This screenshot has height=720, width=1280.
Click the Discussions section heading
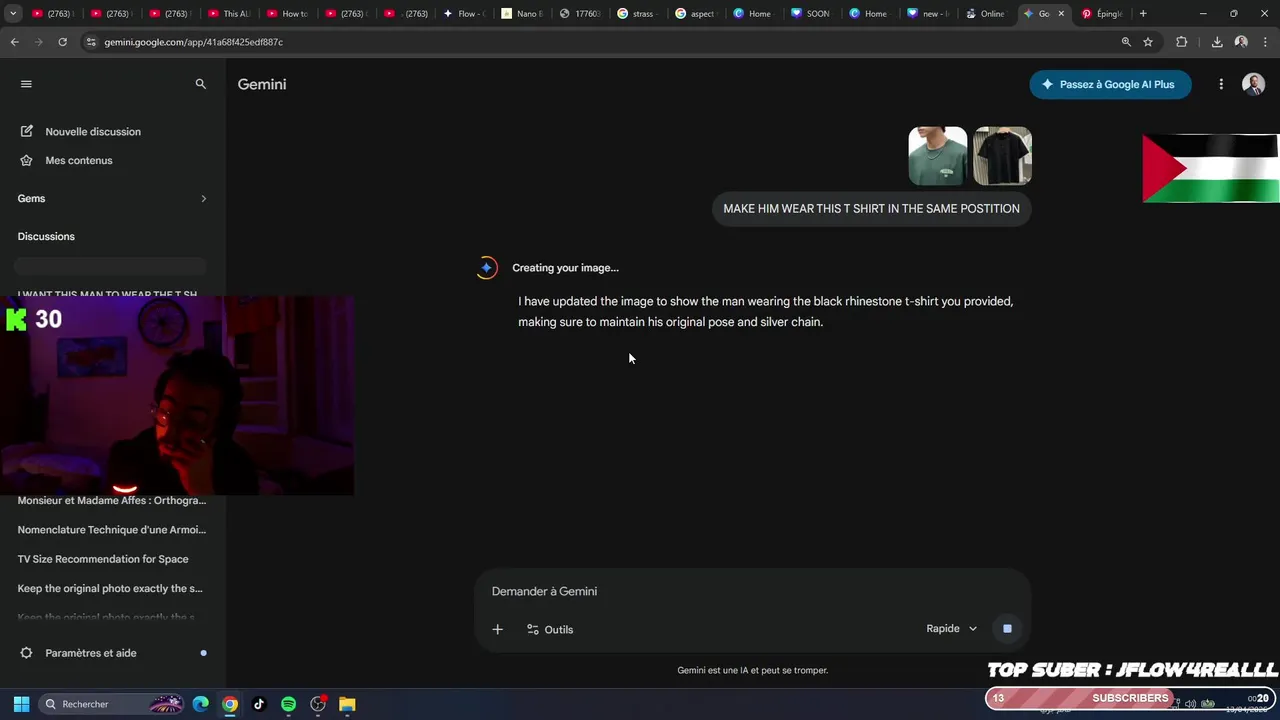point(46,236)
